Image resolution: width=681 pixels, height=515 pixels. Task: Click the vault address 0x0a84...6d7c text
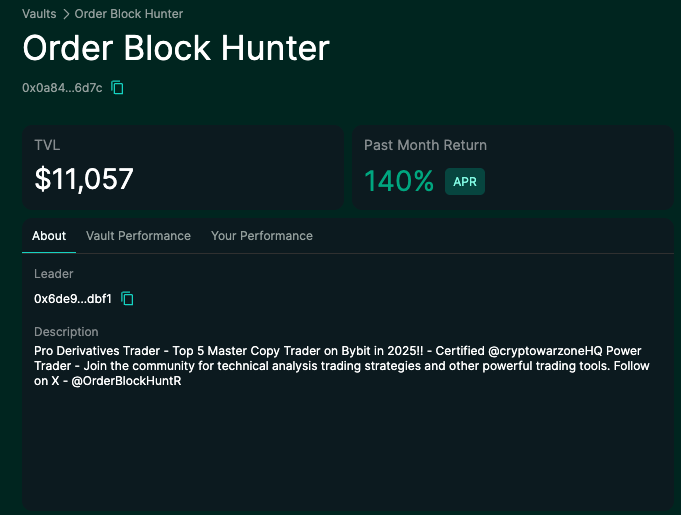62,88
